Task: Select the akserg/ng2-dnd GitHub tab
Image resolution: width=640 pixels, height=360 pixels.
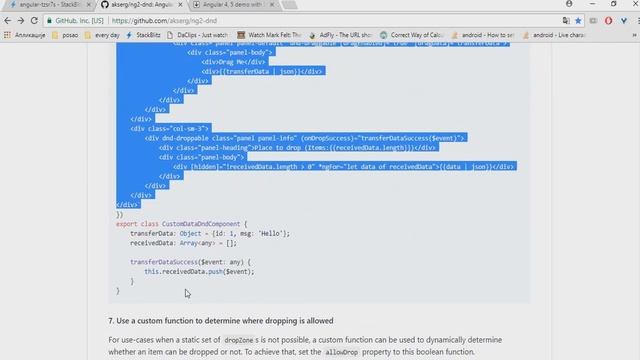Action: click(x=141, y=4)
